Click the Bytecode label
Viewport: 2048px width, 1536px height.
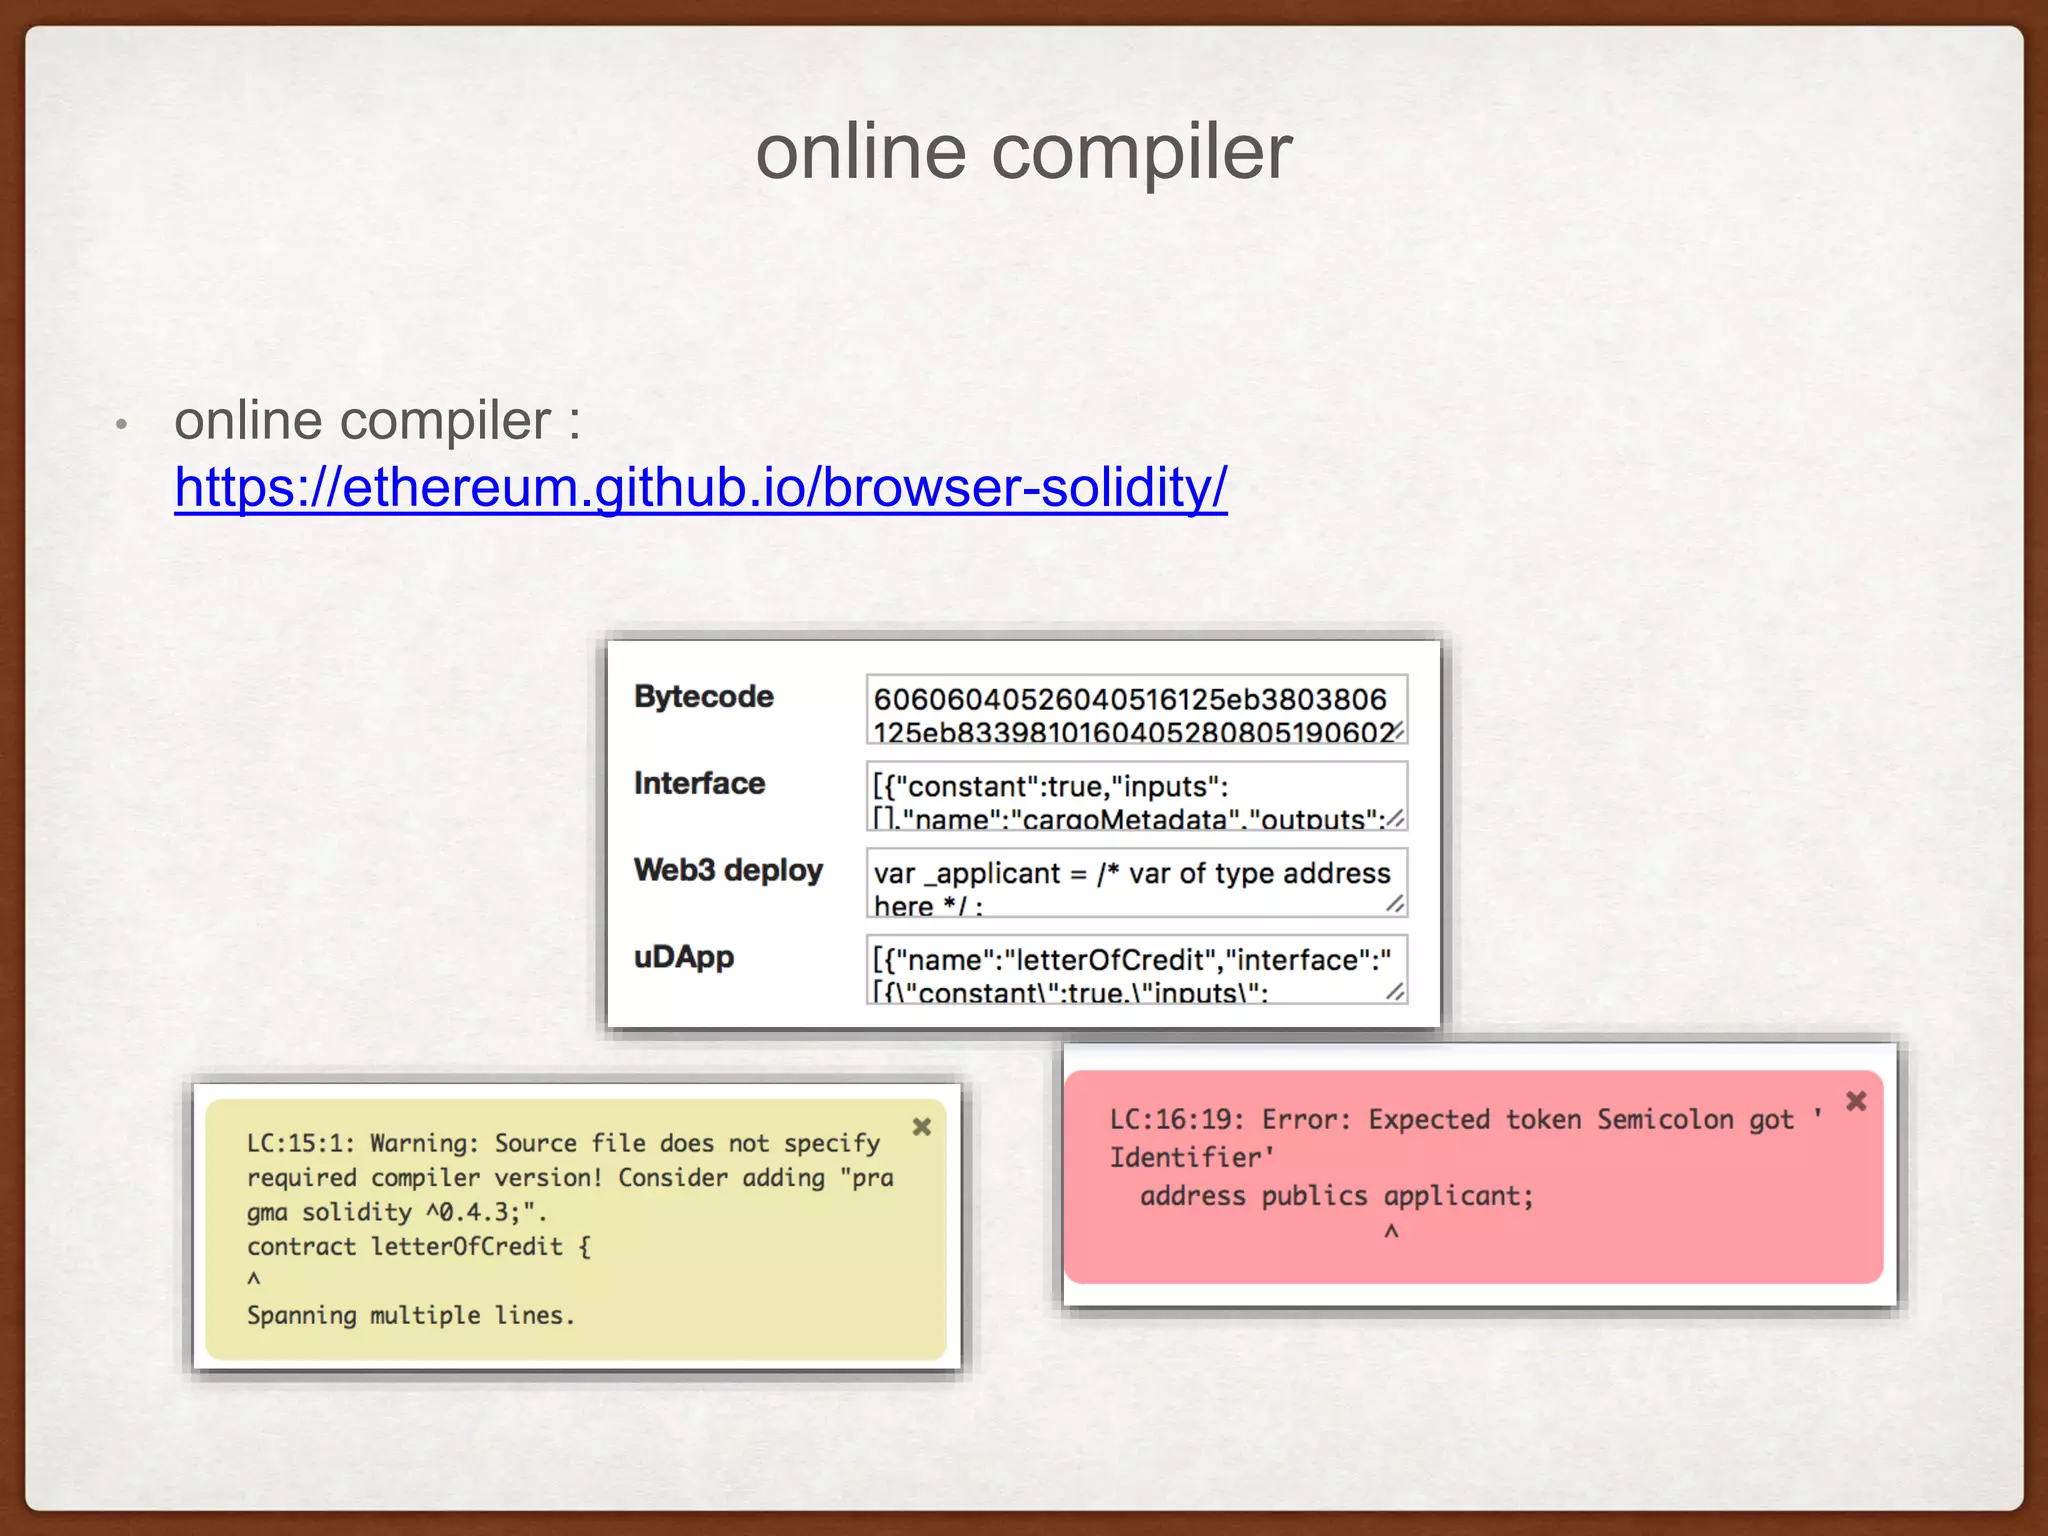click(x=703, y=696)
